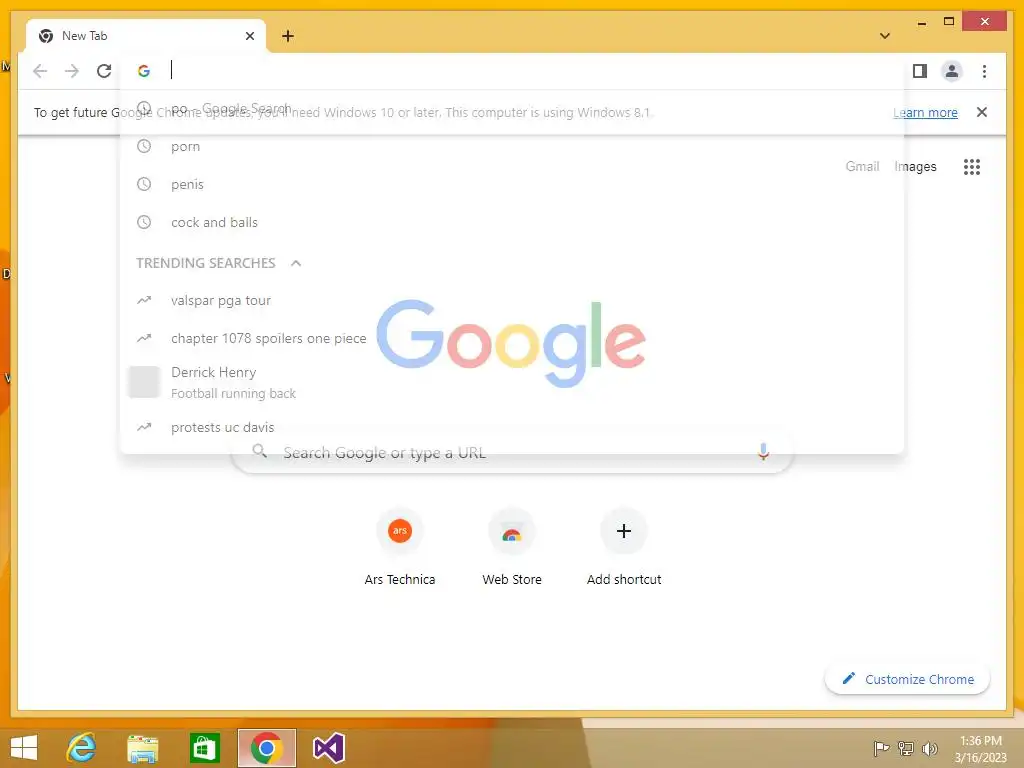
Task: Open the Learn more link
Action: [925, 112]
